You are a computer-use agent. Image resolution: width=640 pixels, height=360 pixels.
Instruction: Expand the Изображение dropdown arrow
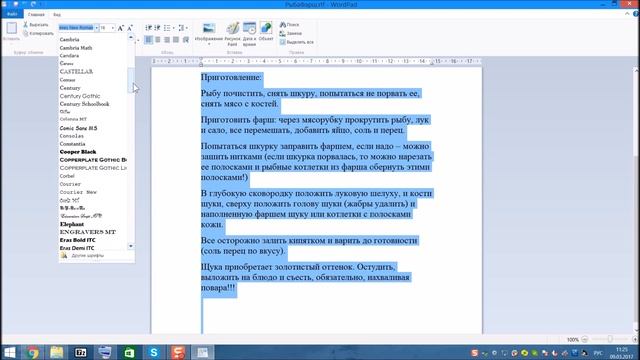[x=209, y=44]
